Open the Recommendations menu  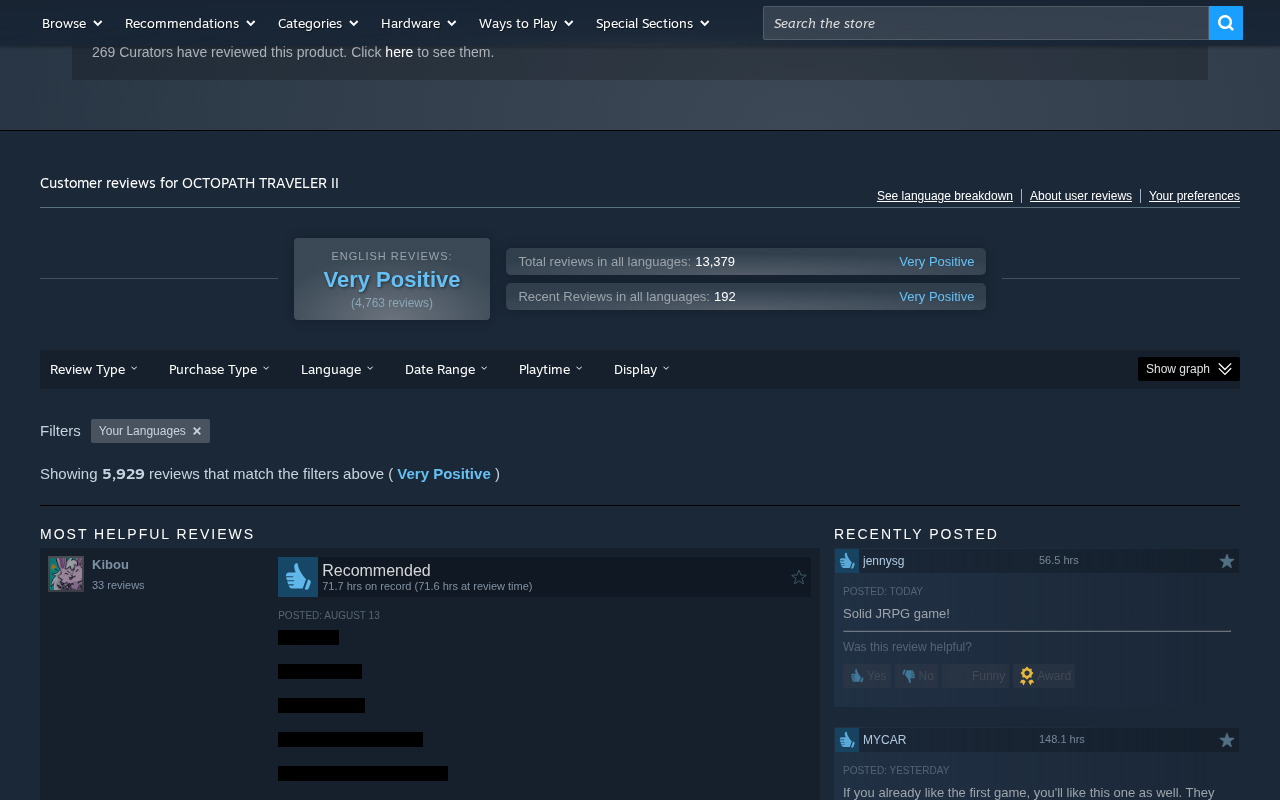tap(190, 23)
